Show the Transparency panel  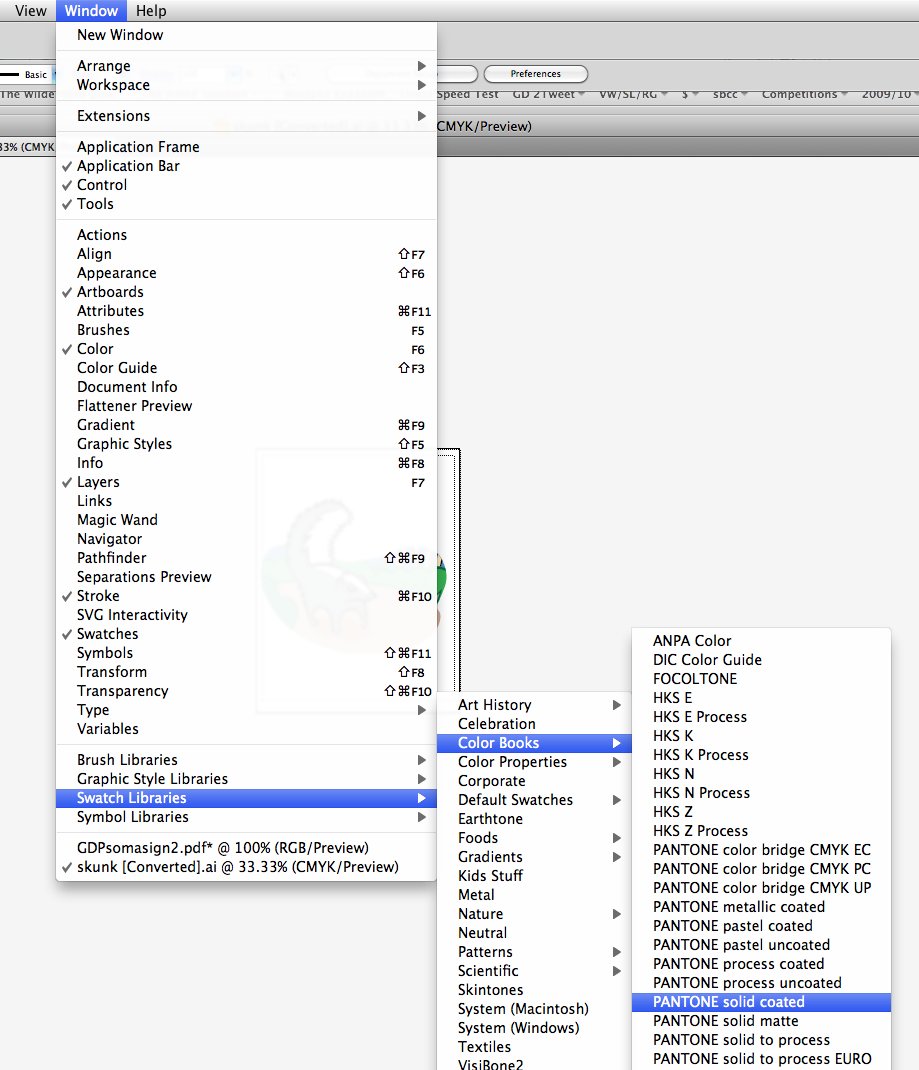(246, 691)
